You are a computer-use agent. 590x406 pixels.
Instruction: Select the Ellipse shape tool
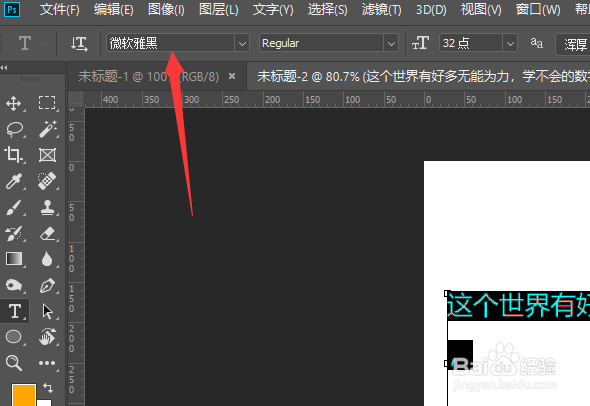[x=14, y=337]
